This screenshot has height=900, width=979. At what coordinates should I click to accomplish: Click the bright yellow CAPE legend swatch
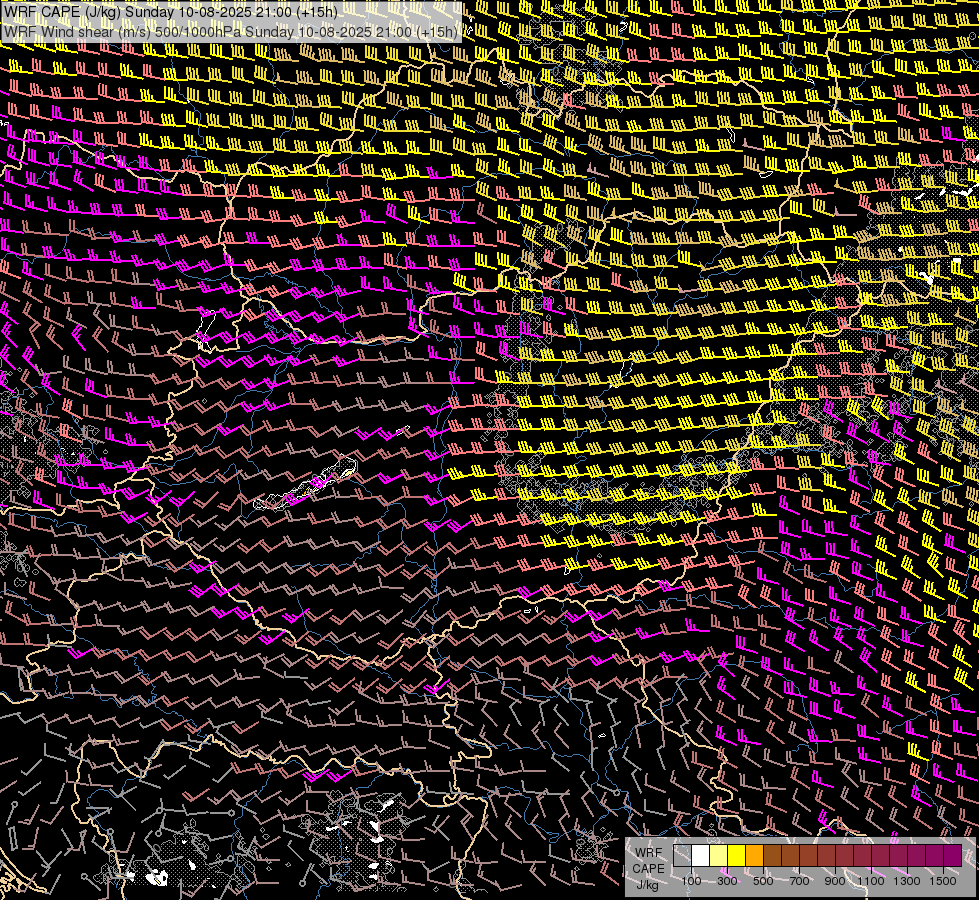pyautogui.click(x=737, y=856)
